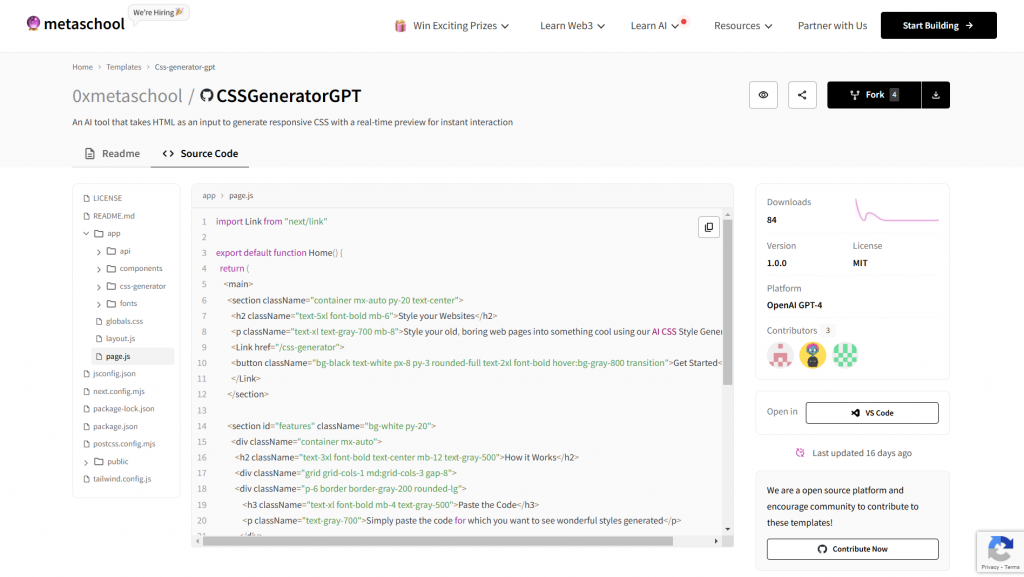
Task: Open the Resources dropdown menu
Action: point(743,26)
